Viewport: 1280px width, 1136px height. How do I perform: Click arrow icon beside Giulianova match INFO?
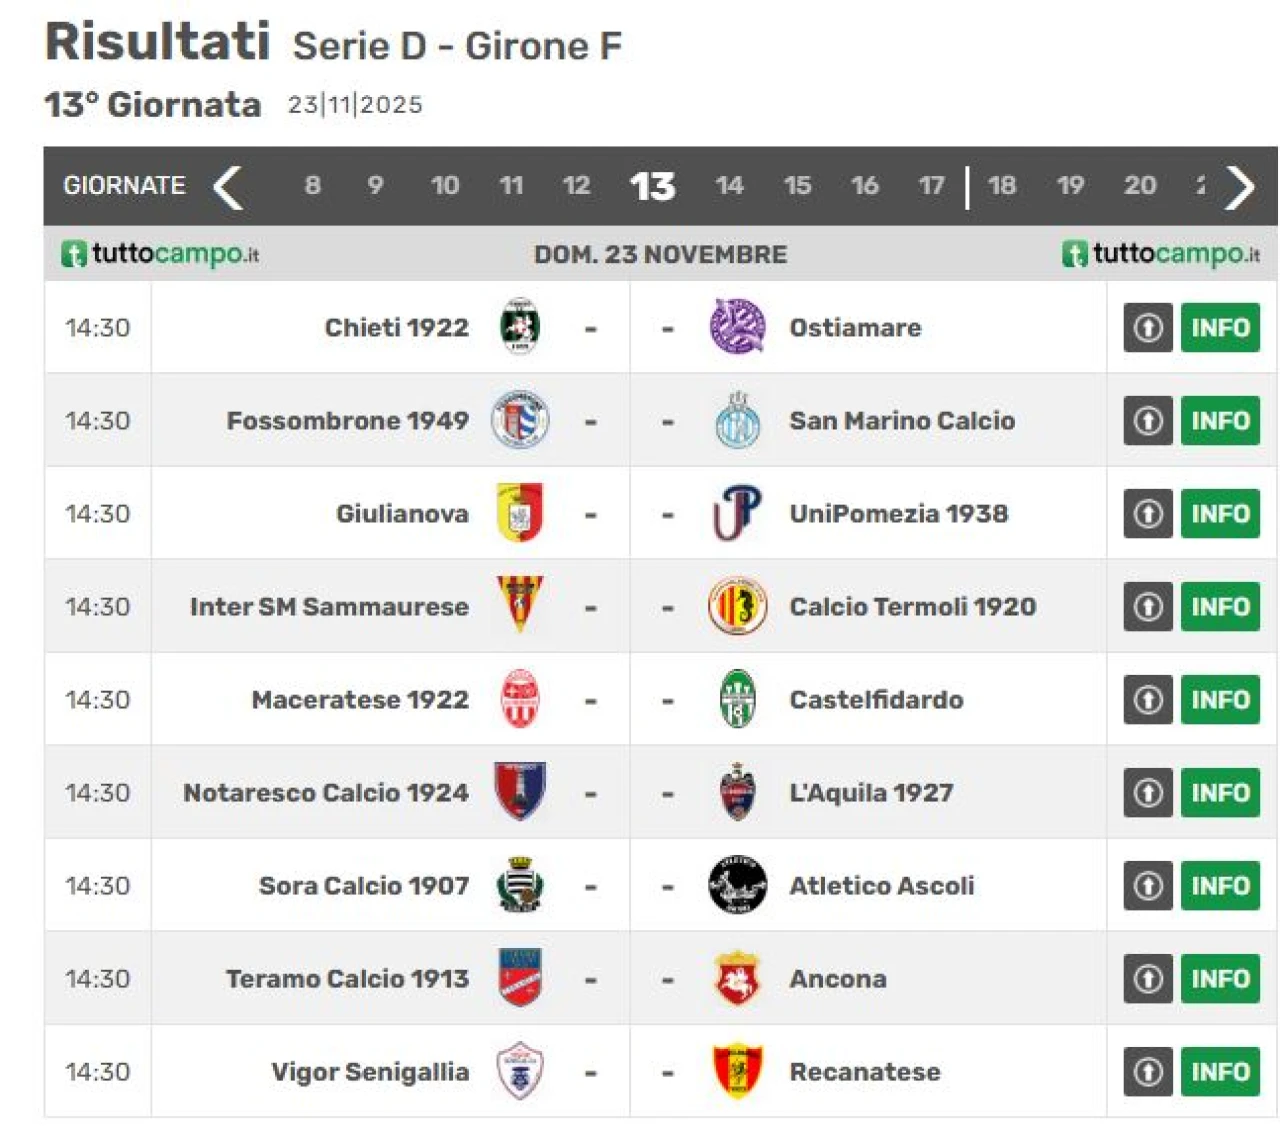(x=1147, y=513)
